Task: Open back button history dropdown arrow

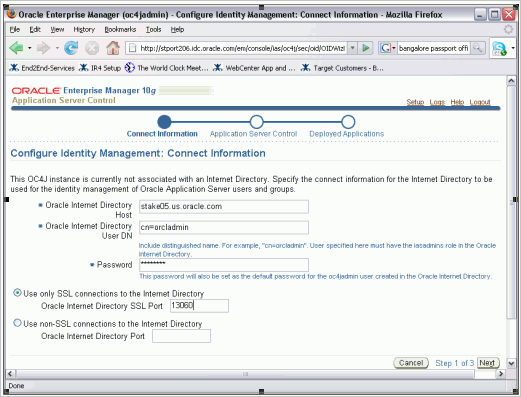Action: coord(29,48)
